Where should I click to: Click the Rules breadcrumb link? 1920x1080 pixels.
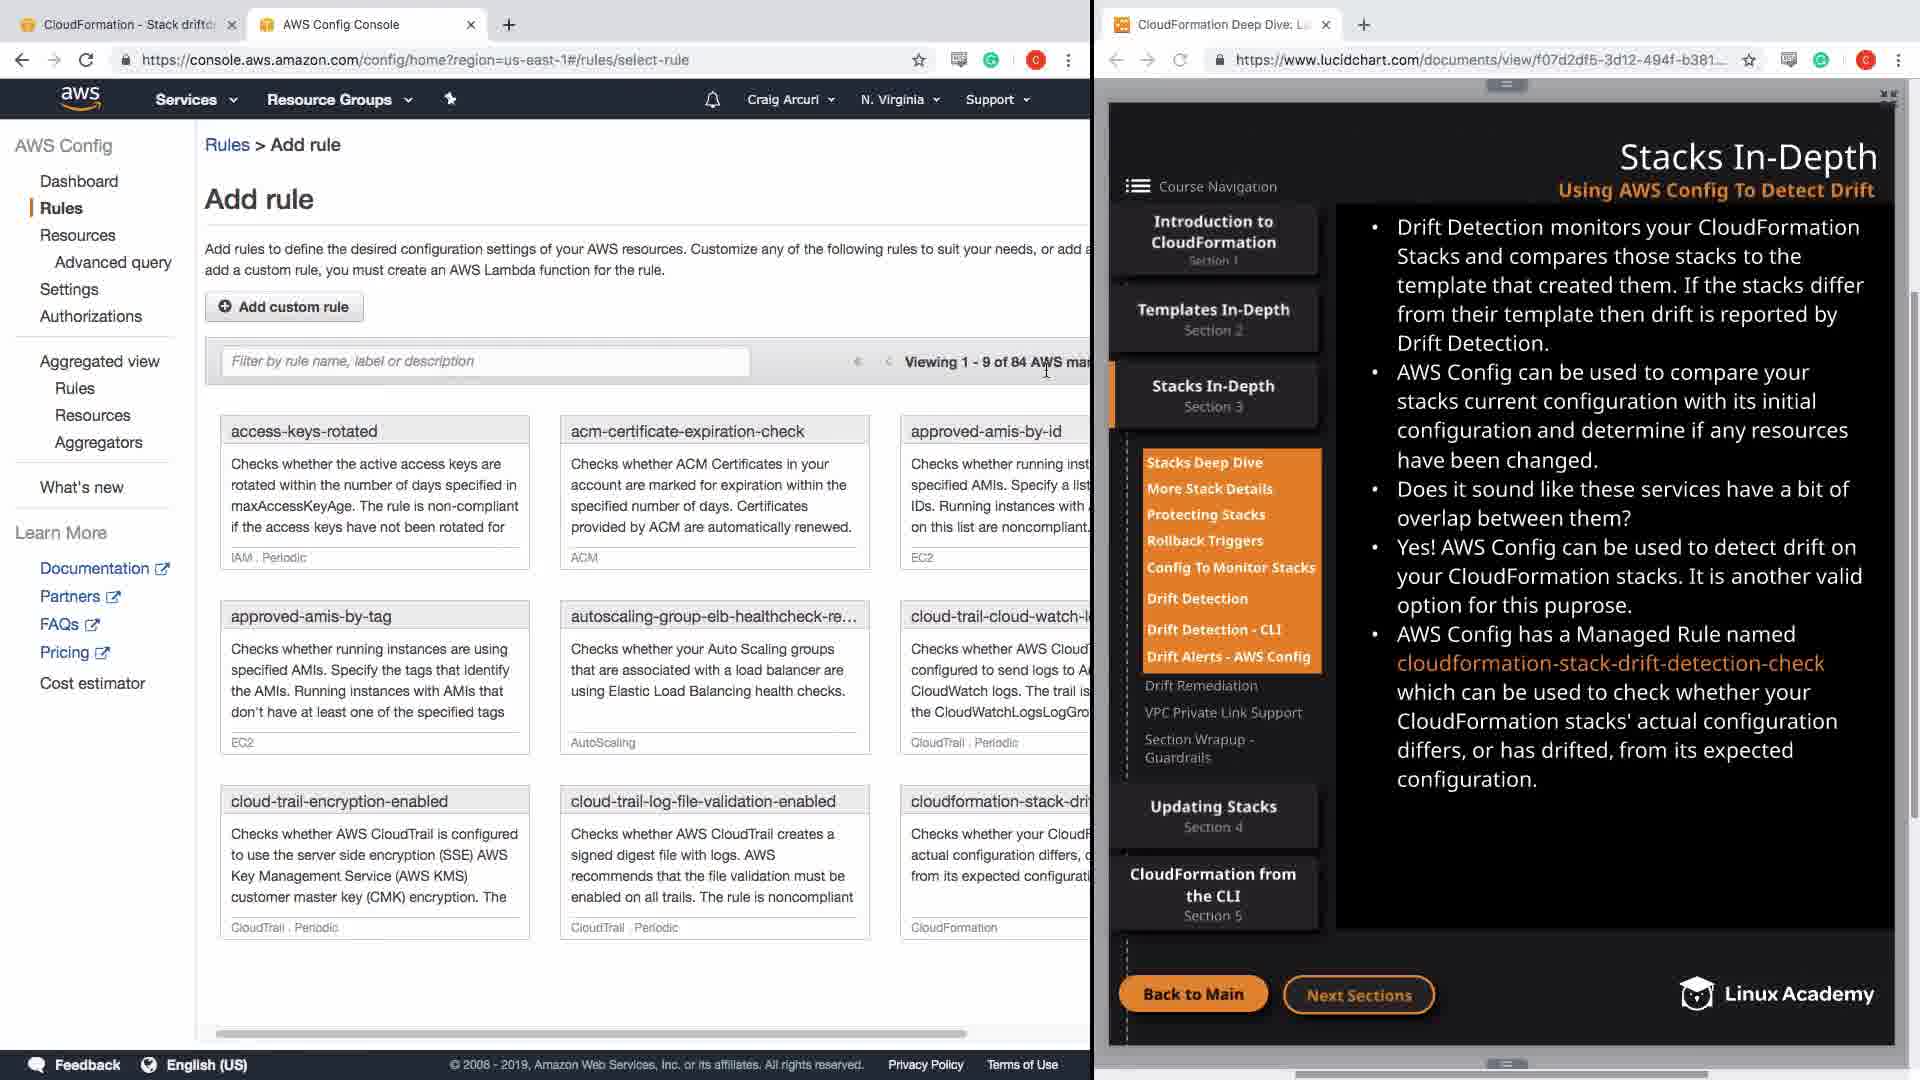[x=227, y=145]
